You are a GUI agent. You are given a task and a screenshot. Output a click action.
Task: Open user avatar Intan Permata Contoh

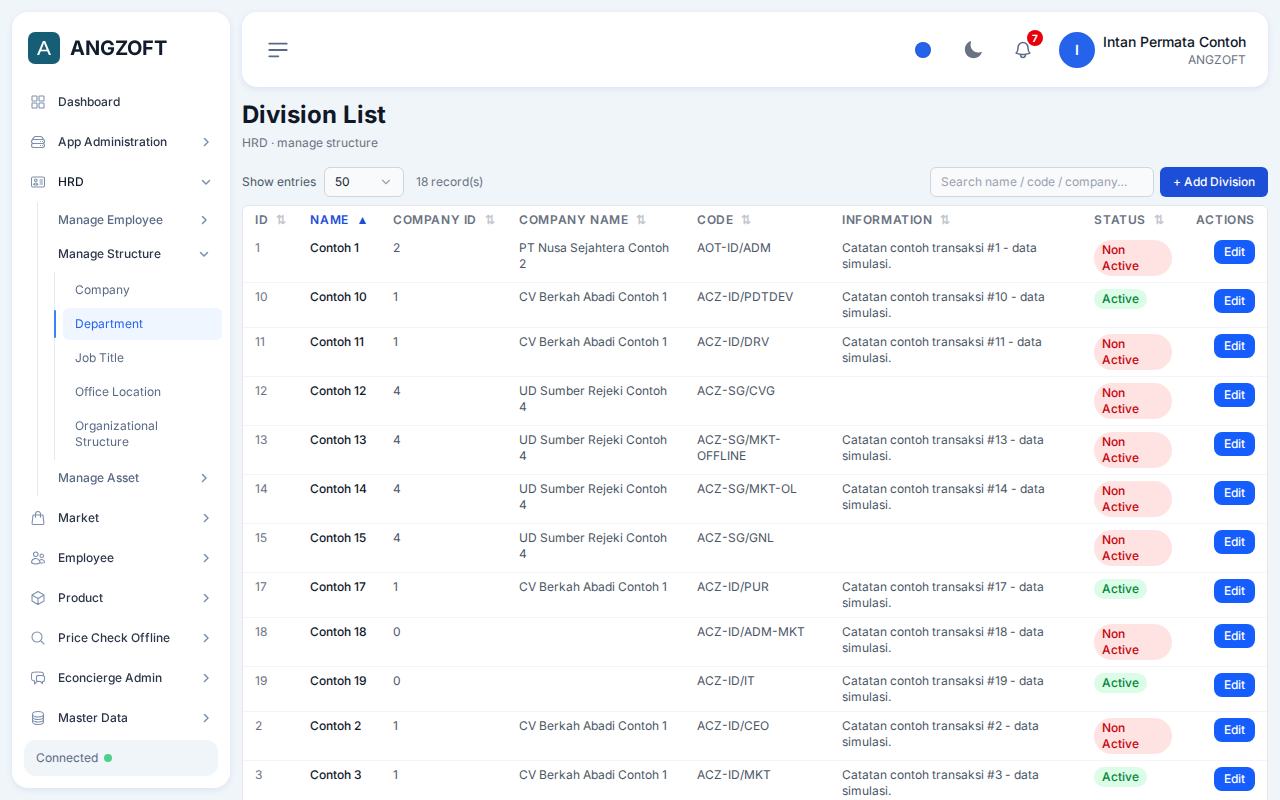[1077, 50]
